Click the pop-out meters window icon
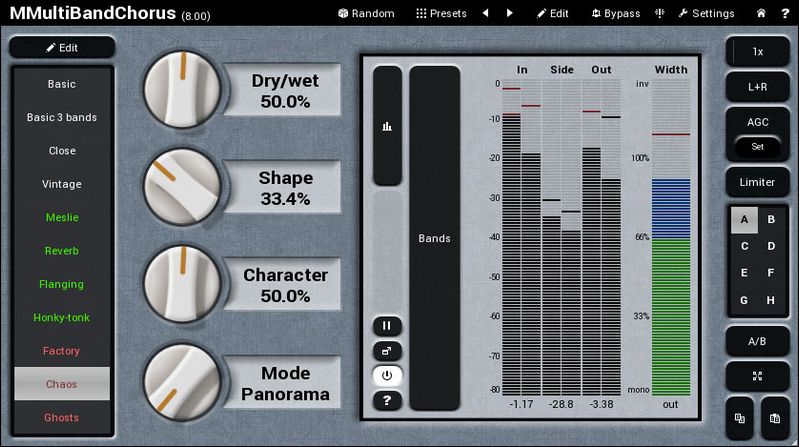Screen dimensions: 800x447 [x=387, y=351]
